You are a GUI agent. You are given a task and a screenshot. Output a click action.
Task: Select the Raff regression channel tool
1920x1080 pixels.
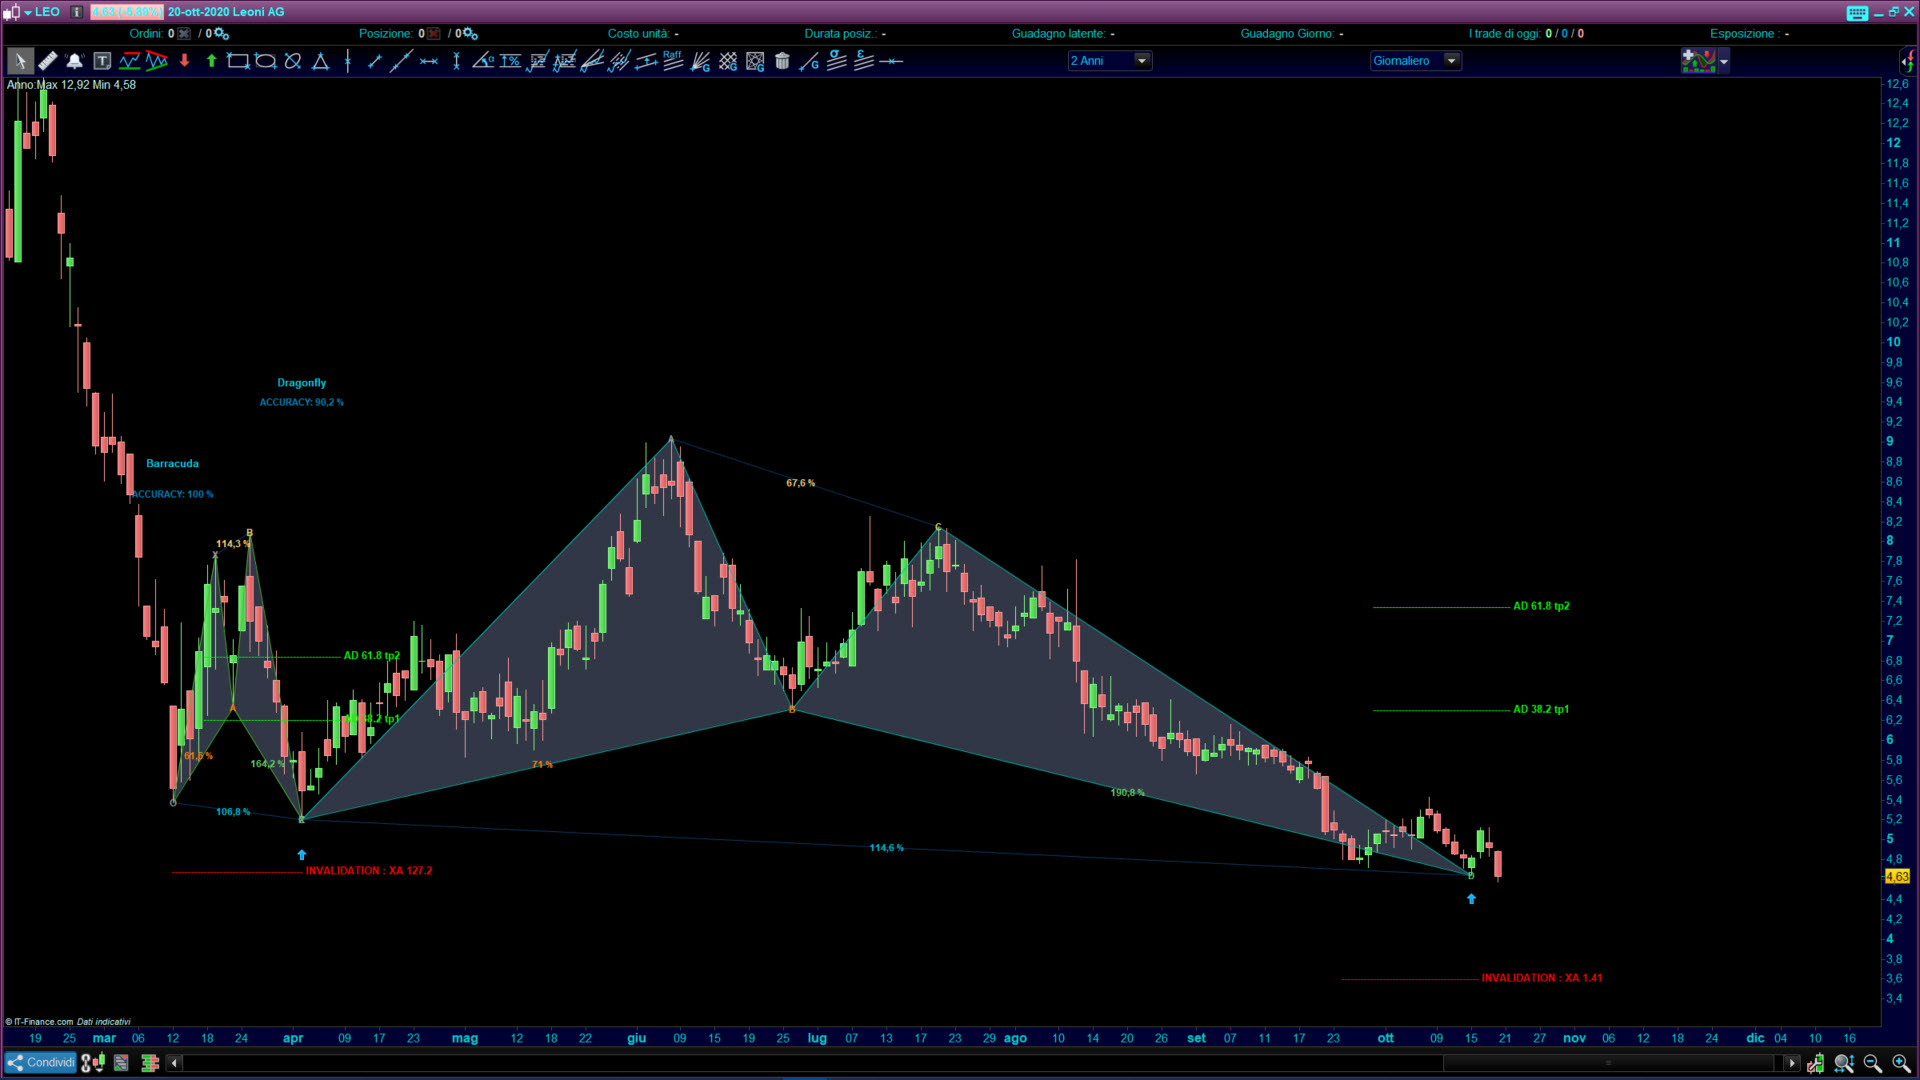[x=673, y=61]
